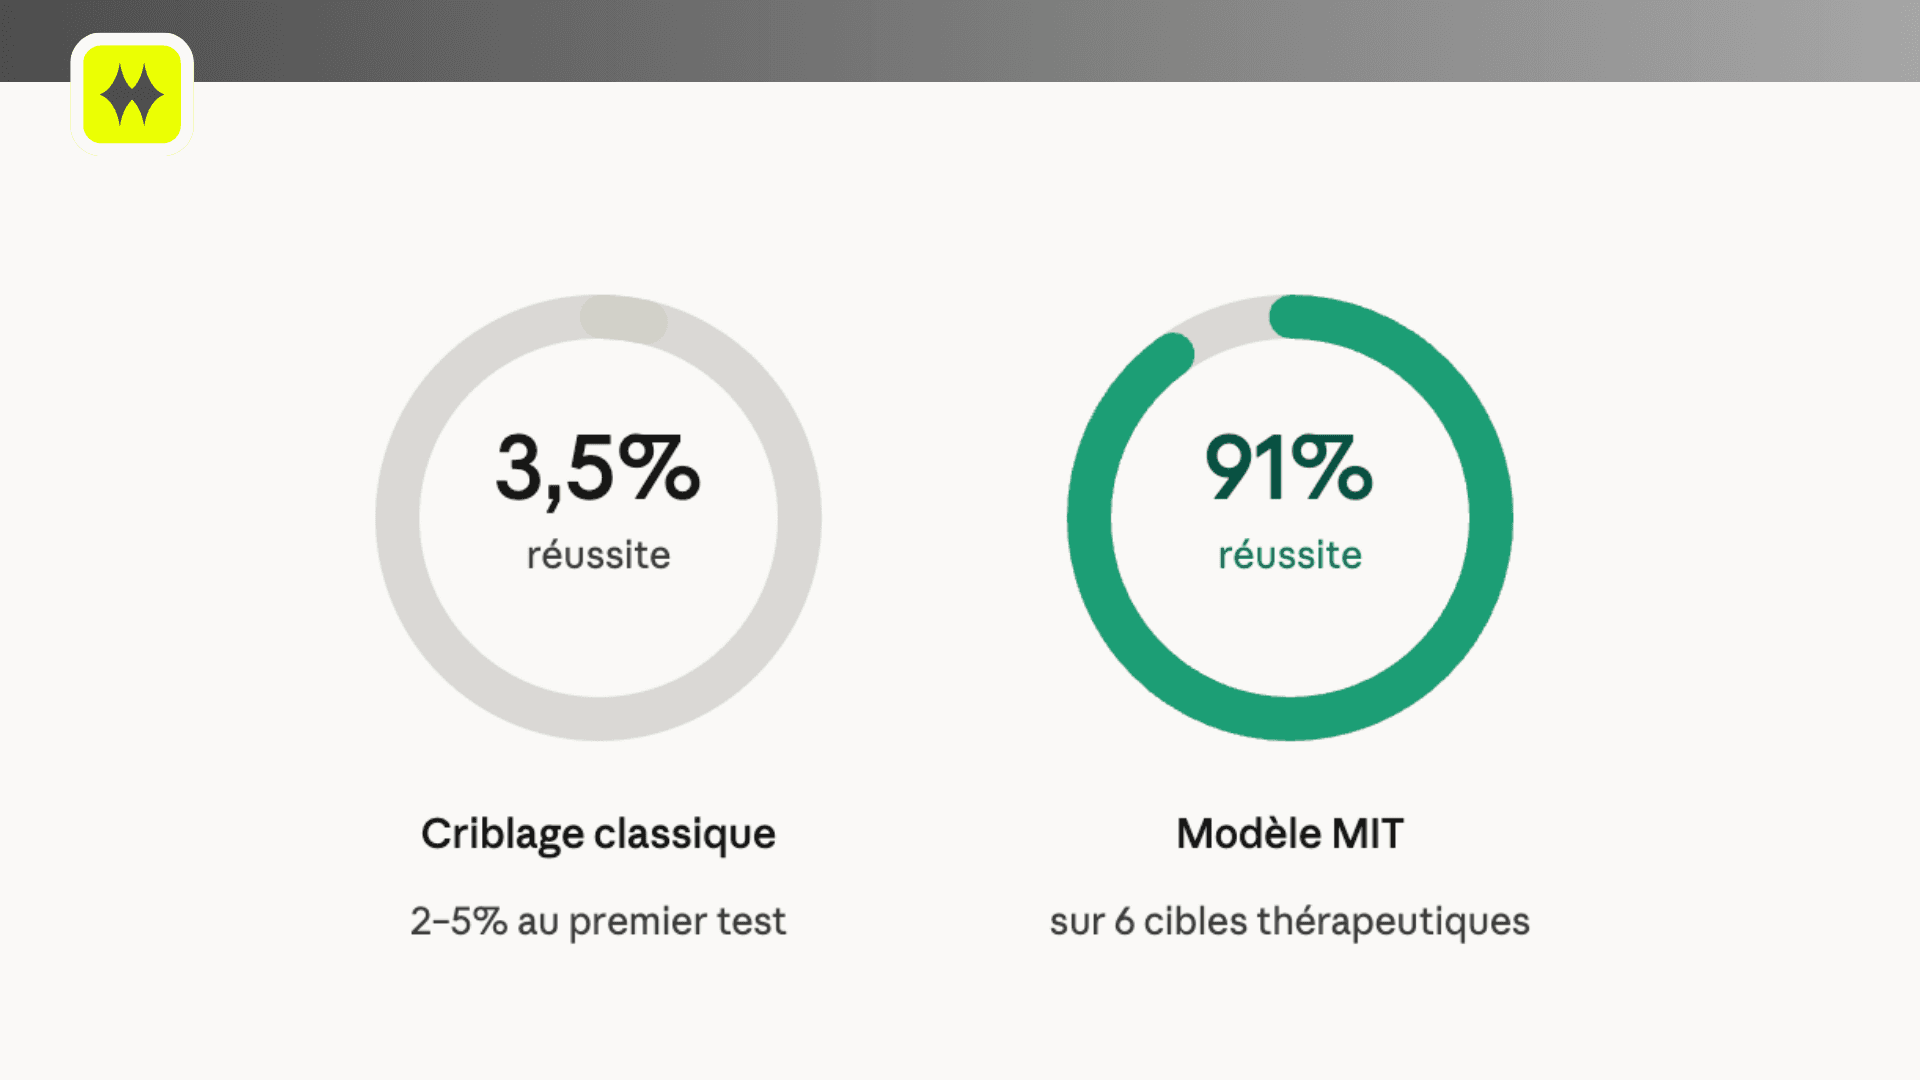Click the "Criblage classique" heading

click(598, 833)
